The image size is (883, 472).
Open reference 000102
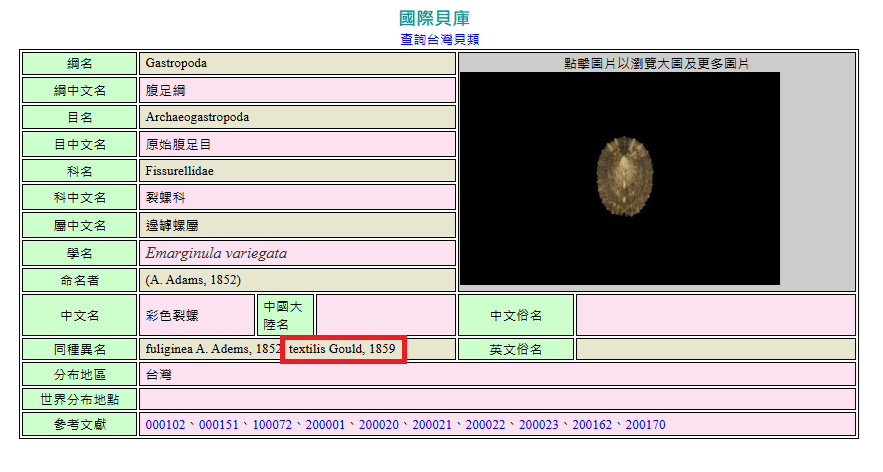tap(165, 425)
